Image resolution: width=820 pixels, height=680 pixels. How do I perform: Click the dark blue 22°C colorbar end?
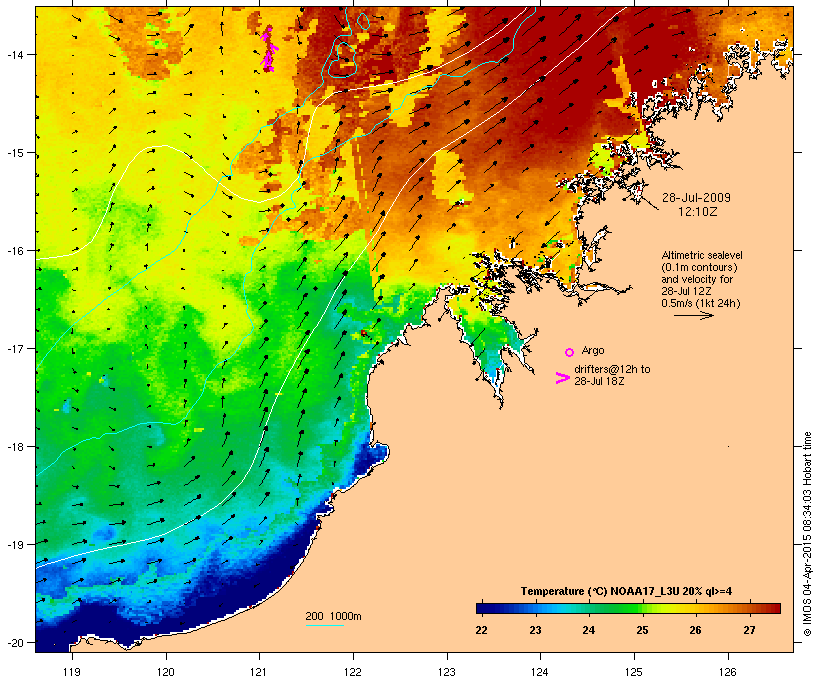coord(484,608)
